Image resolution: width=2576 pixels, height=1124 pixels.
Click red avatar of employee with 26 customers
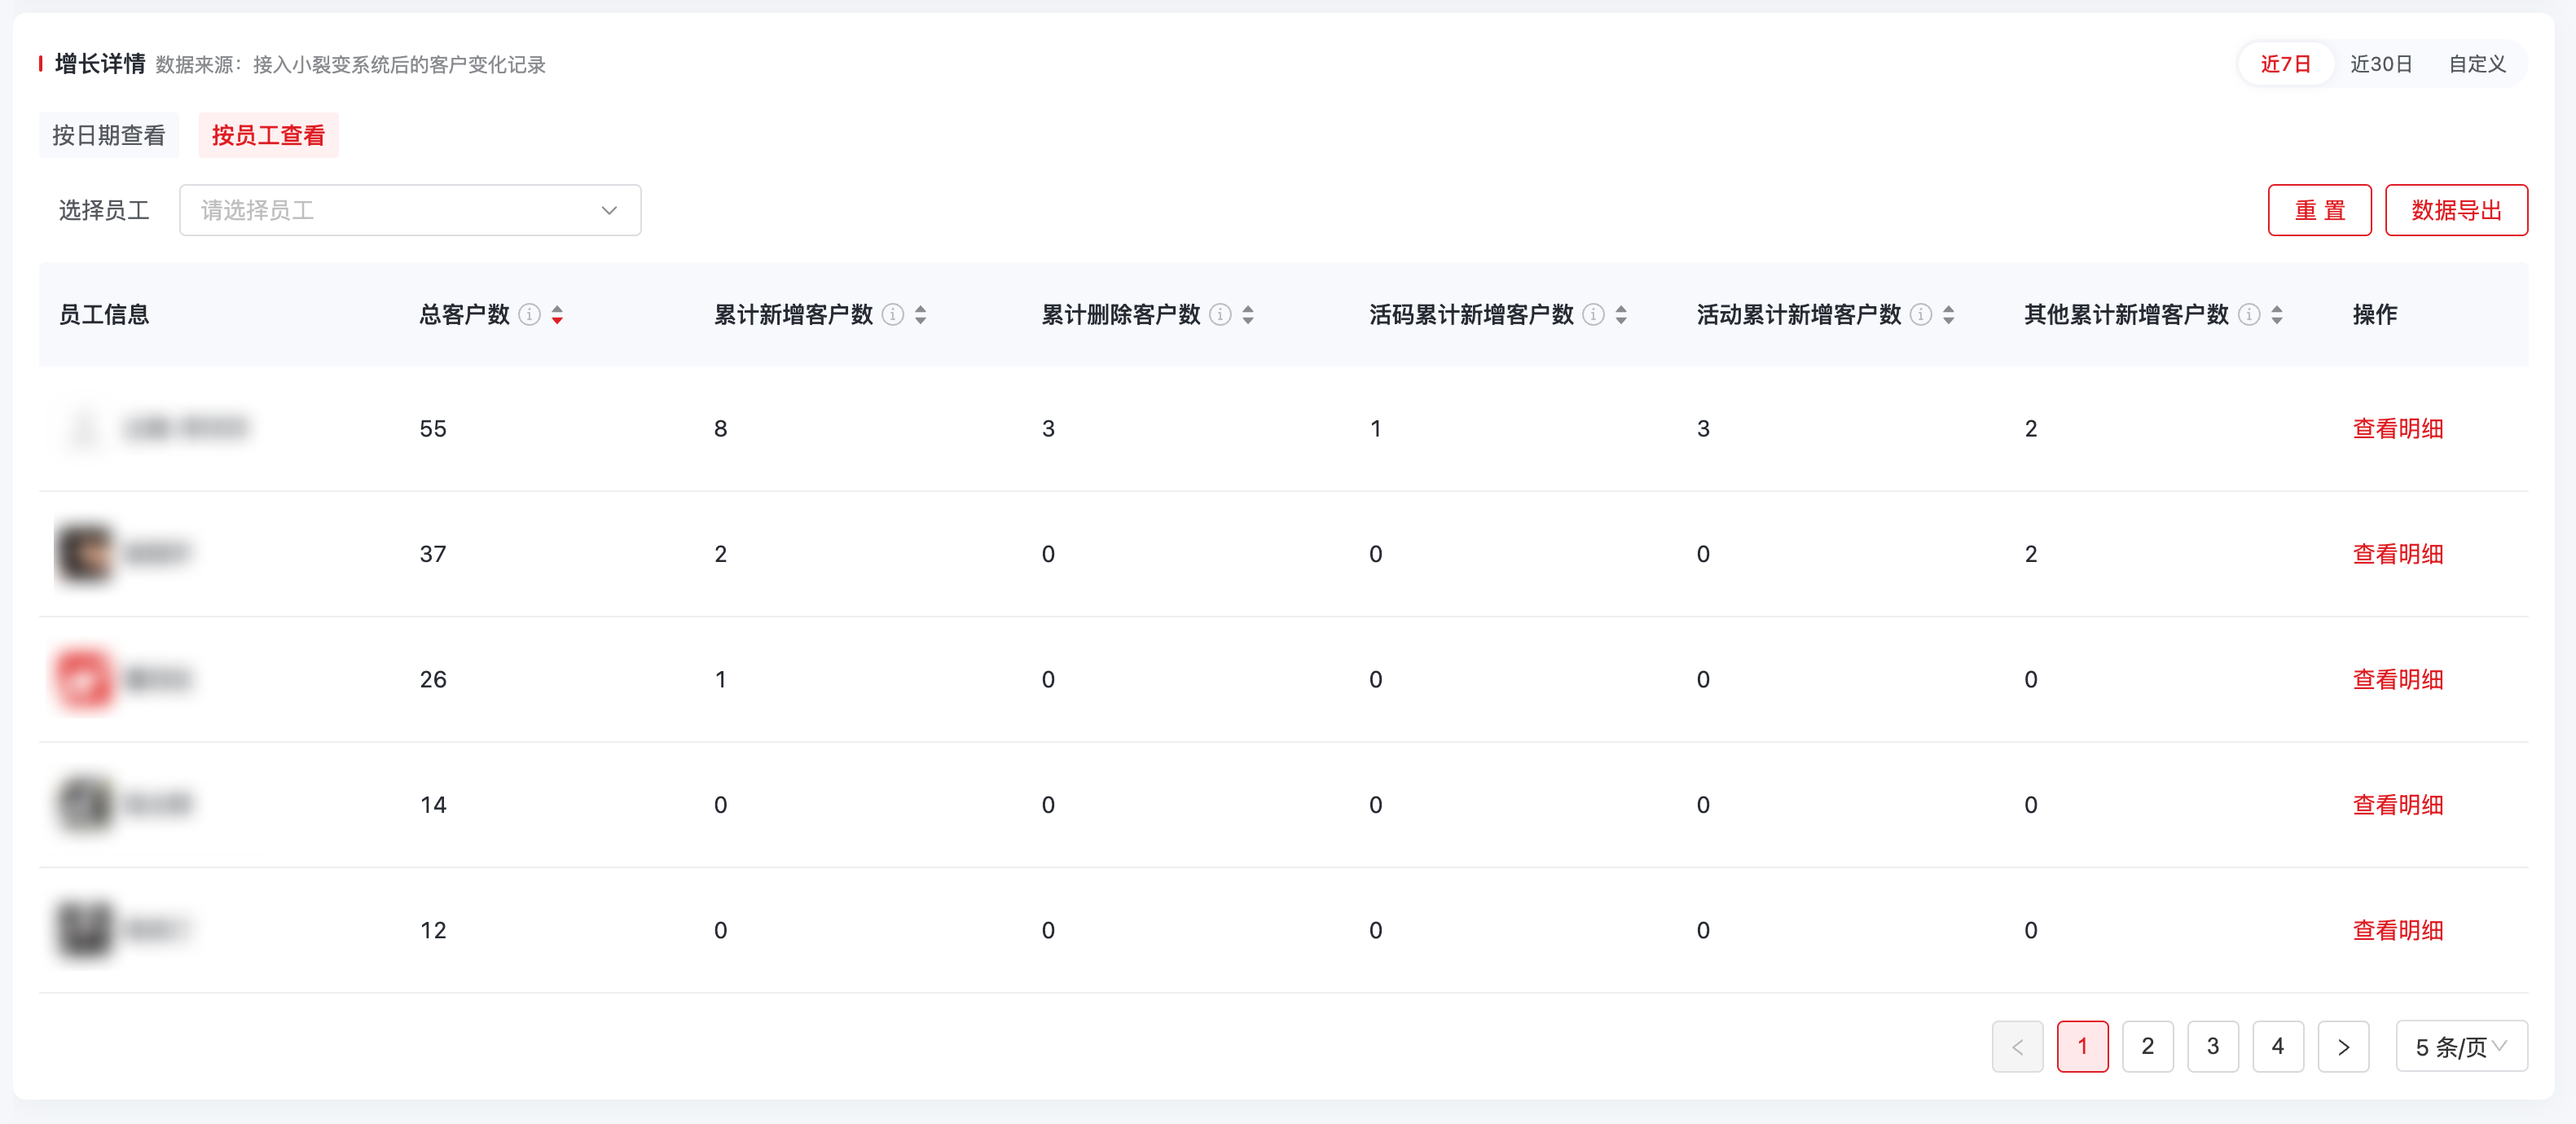tap(84, 679)
